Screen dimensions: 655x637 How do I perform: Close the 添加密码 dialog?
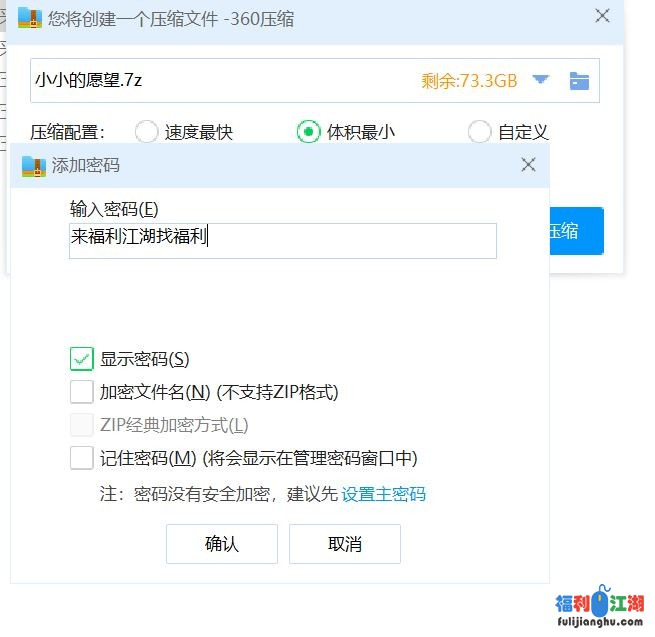click(x=528, y=165)
